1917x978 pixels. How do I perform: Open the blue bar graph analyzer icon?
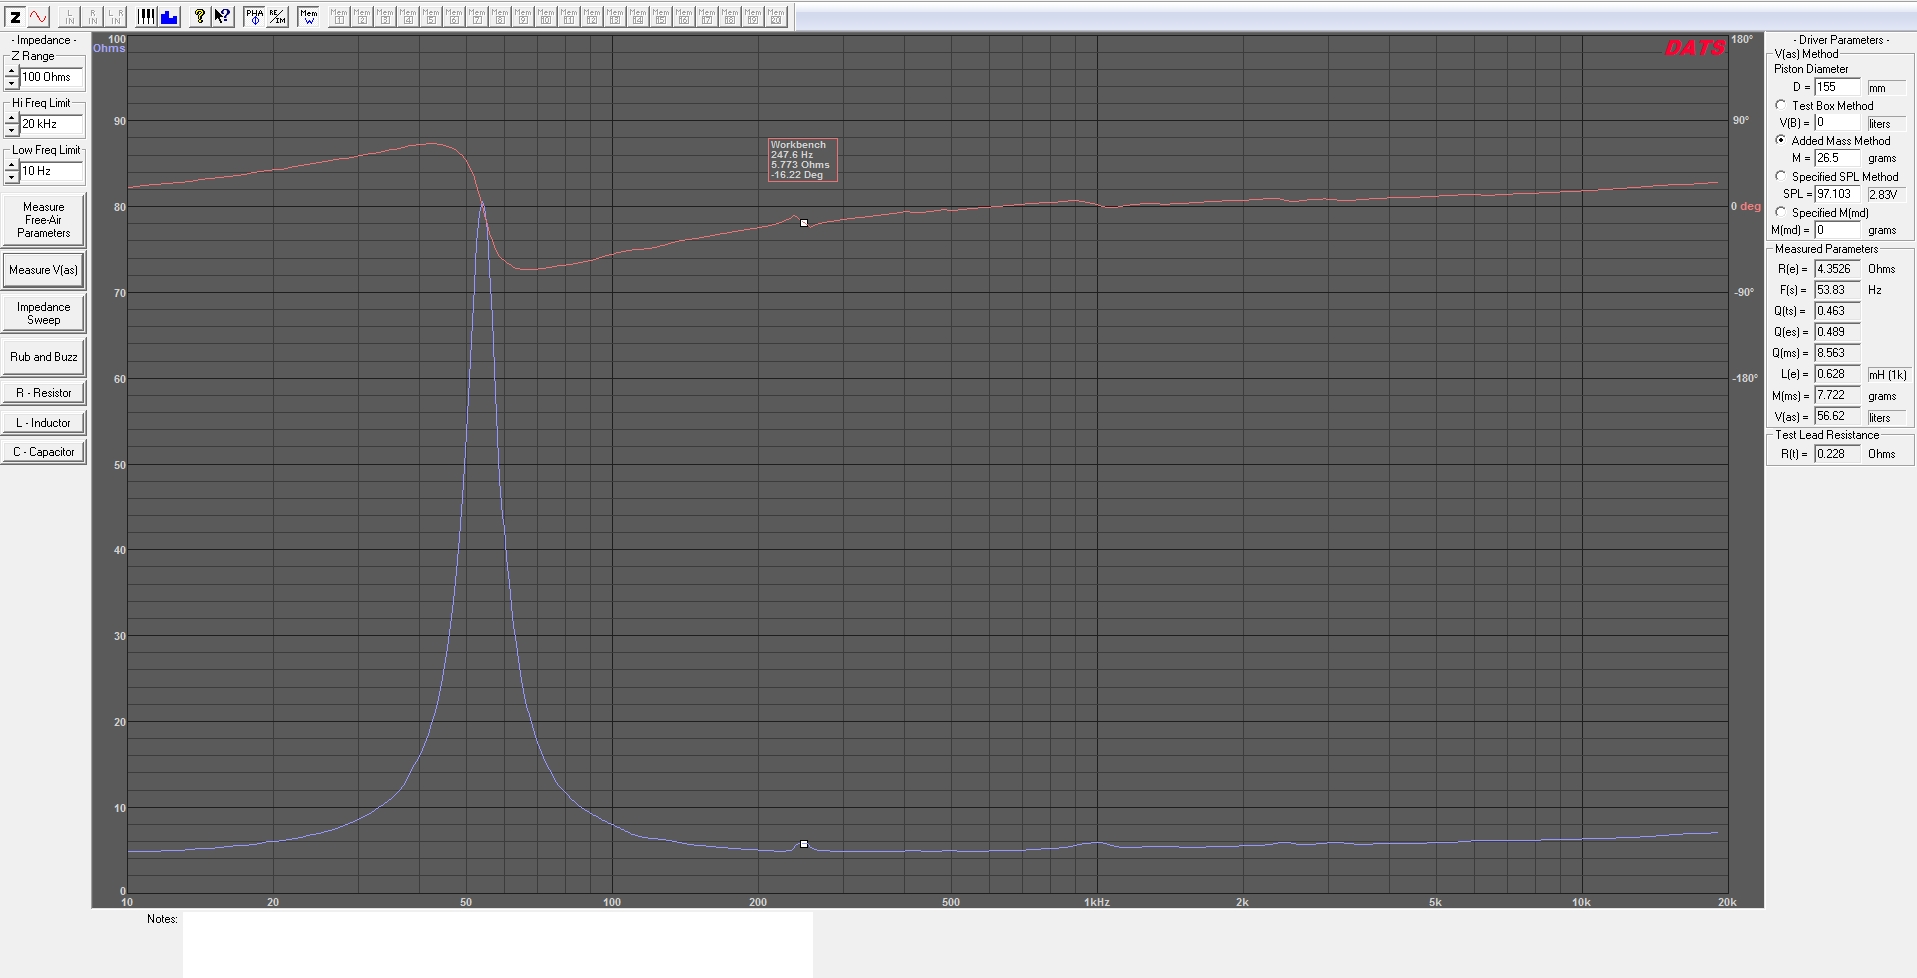(x=169, y=16)
